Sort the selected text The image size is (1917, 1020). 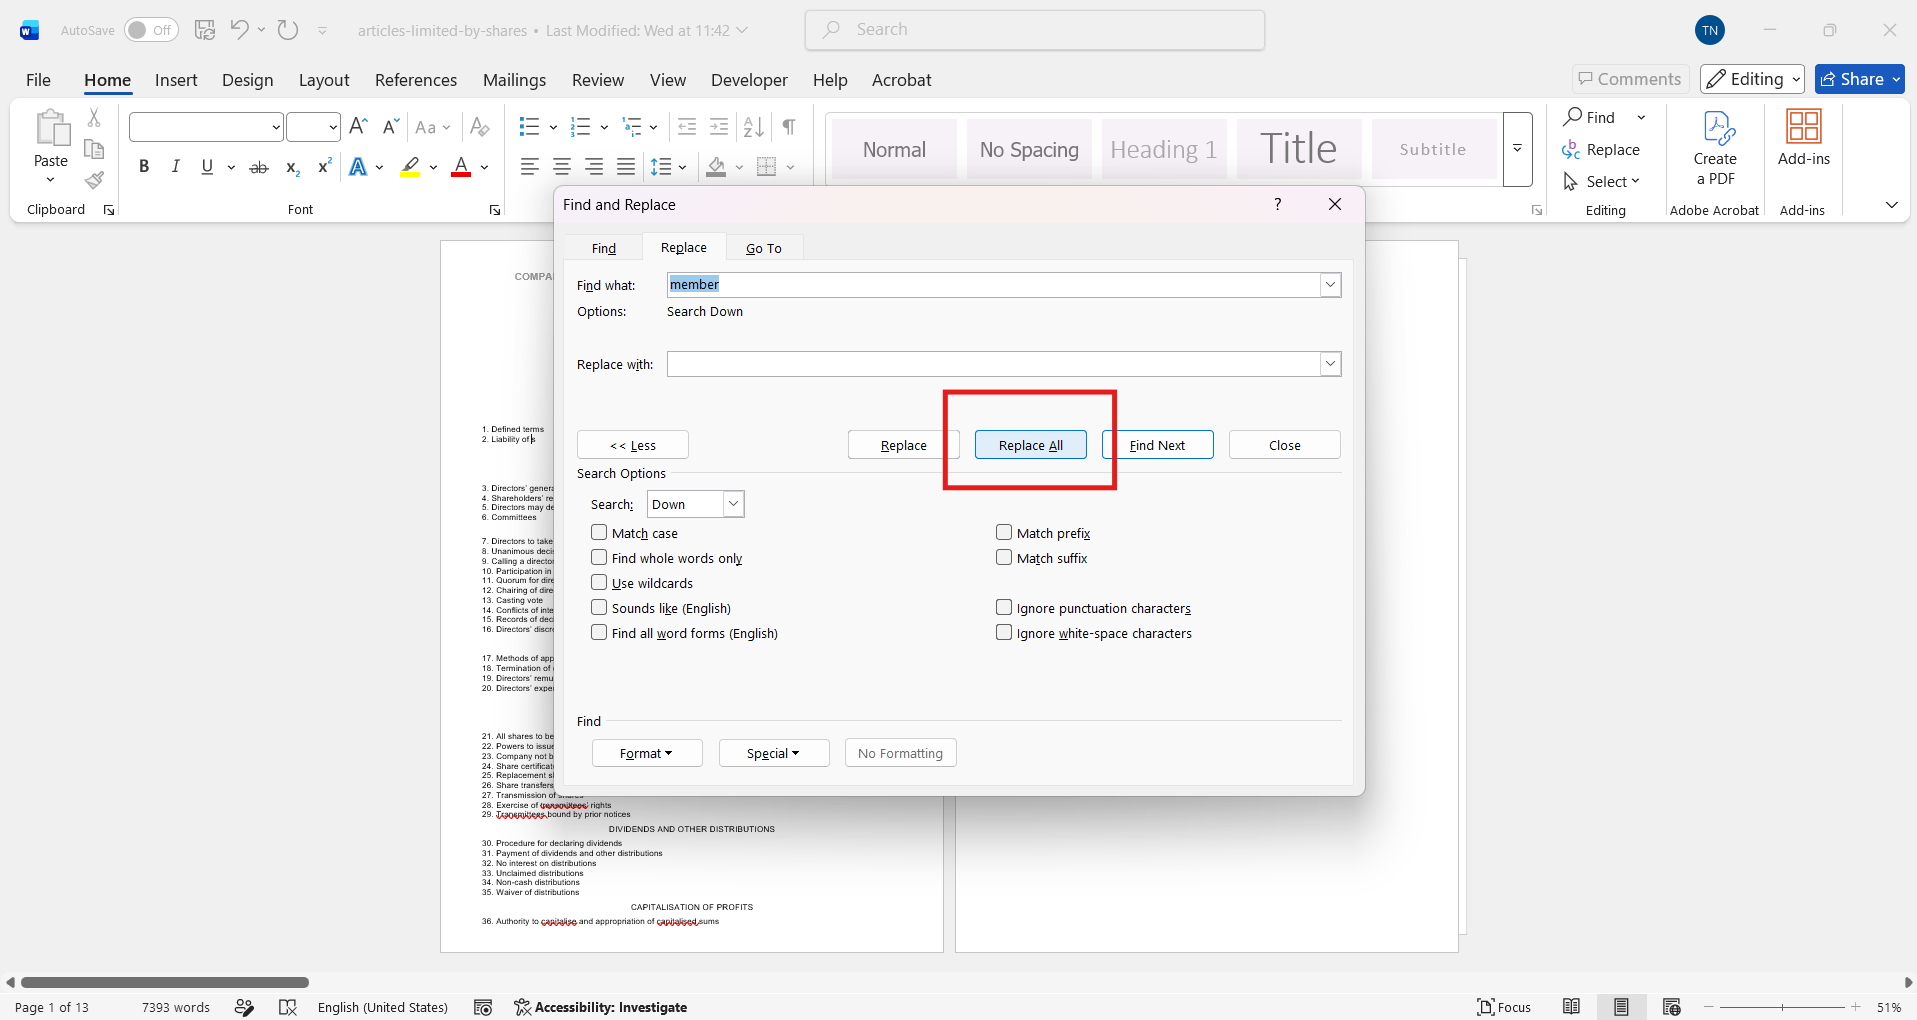(x=754, y=127)
